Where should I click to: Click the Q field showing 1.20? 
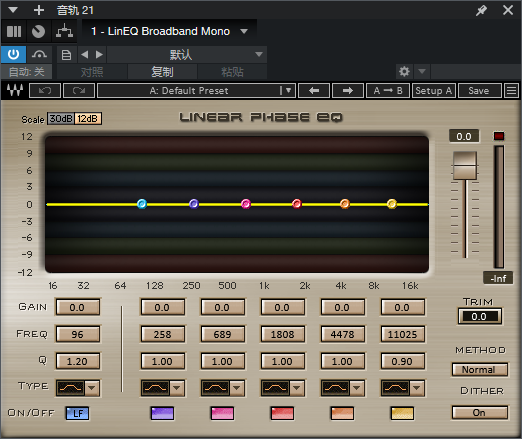tap(77, 361)
